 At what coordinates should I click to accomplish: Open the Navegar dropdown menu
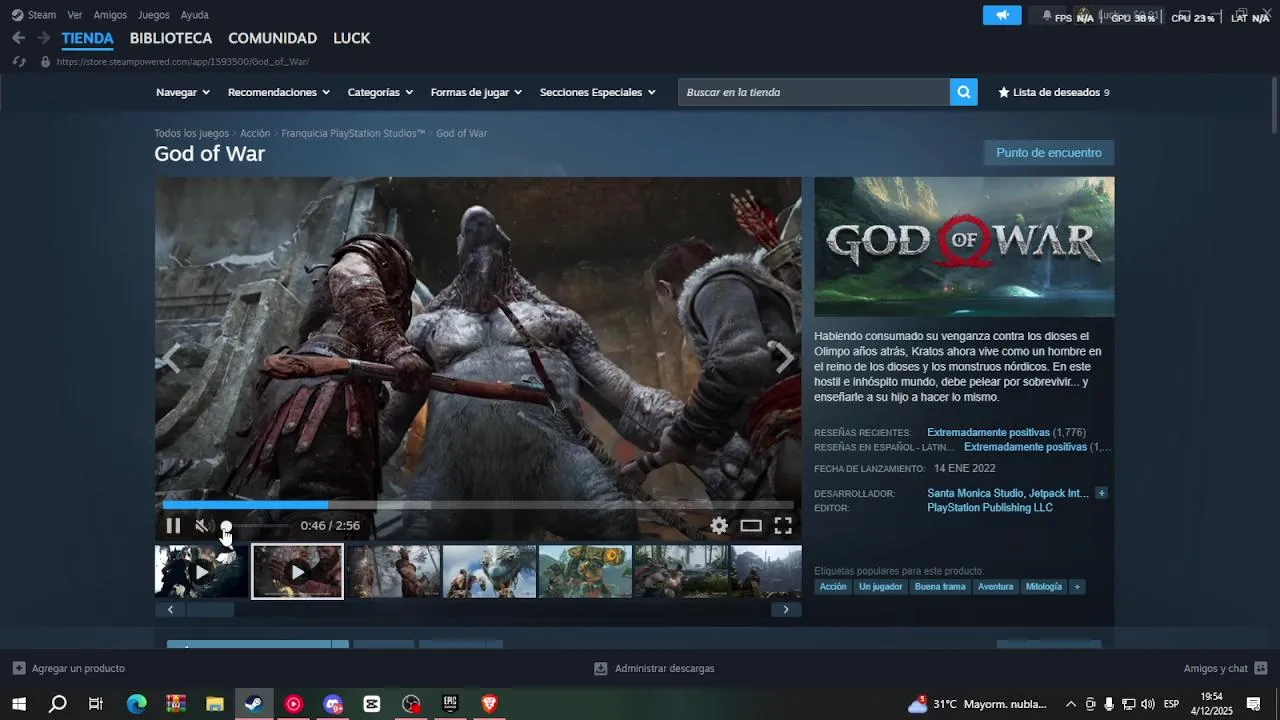pyautogui.click(x=183, y=92)
